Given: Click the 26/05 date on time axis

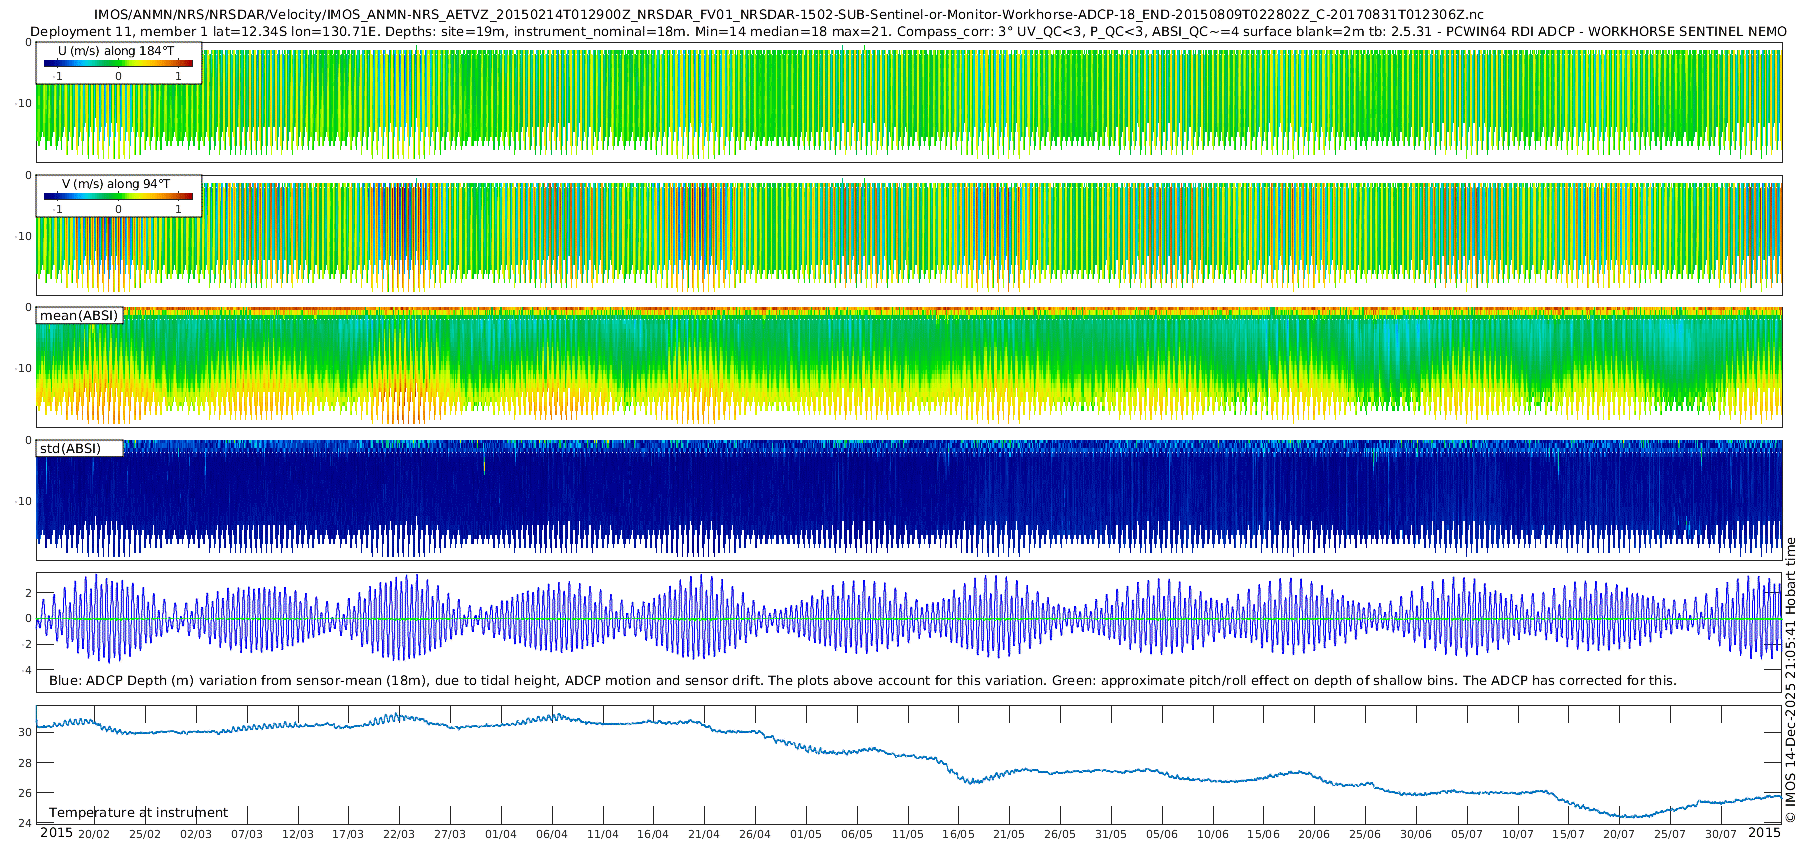Looking at the screenshot, I should (x=1060, y=834).
